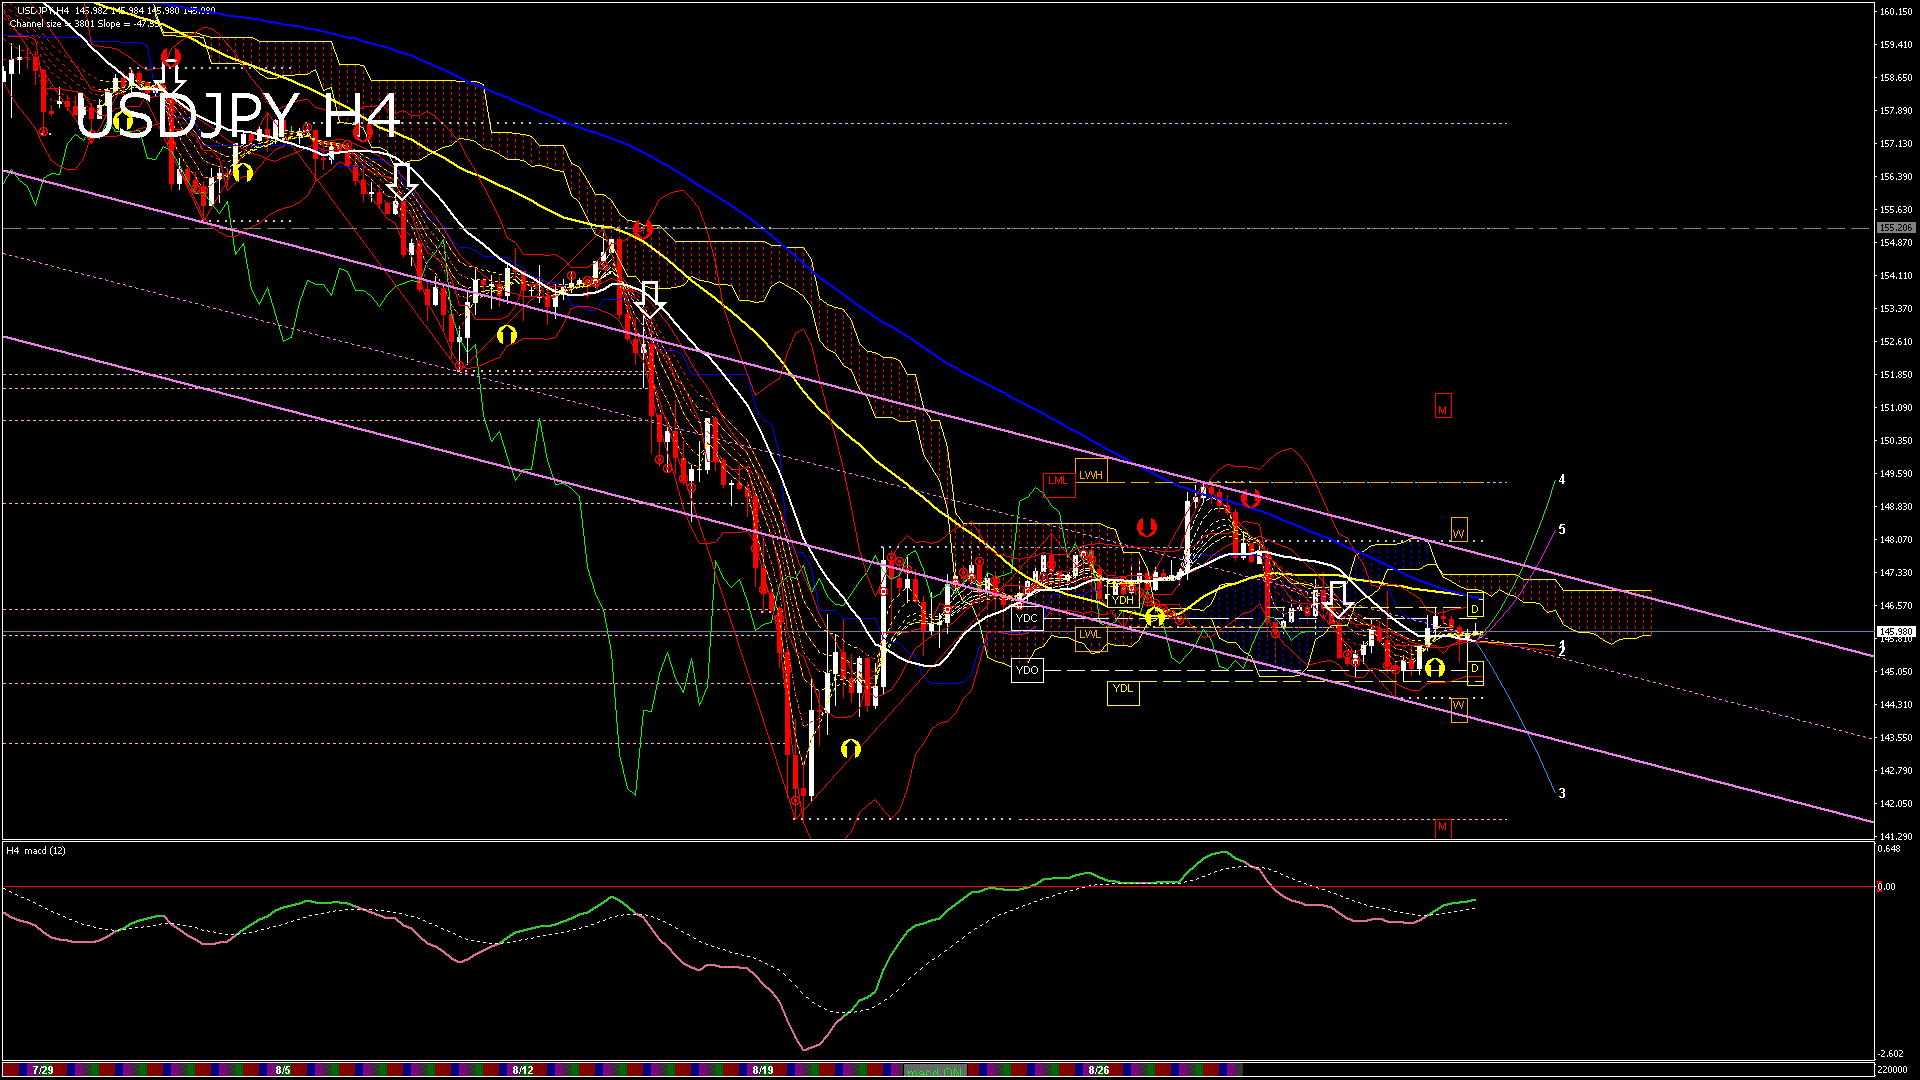Click the USDJPY,H4 quote header line
Viewport: 1920px width, 1080px height.
(116, 11)
